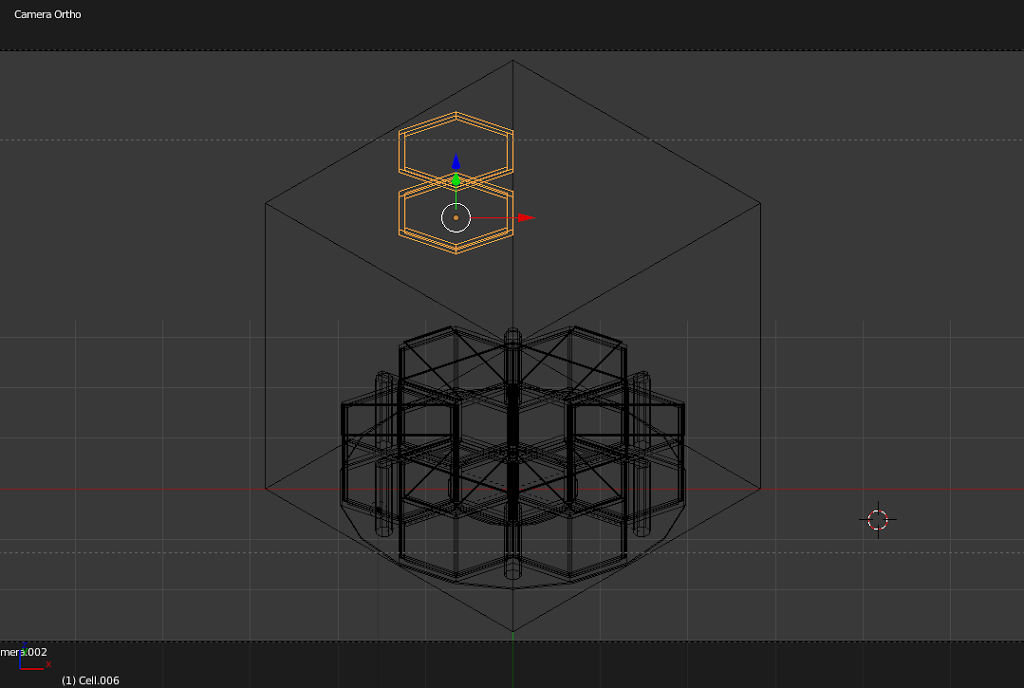This screenshot has height=688, width=1024.
Task: Click the bottom apex of the camera frame
Action: tap(513, 631)
